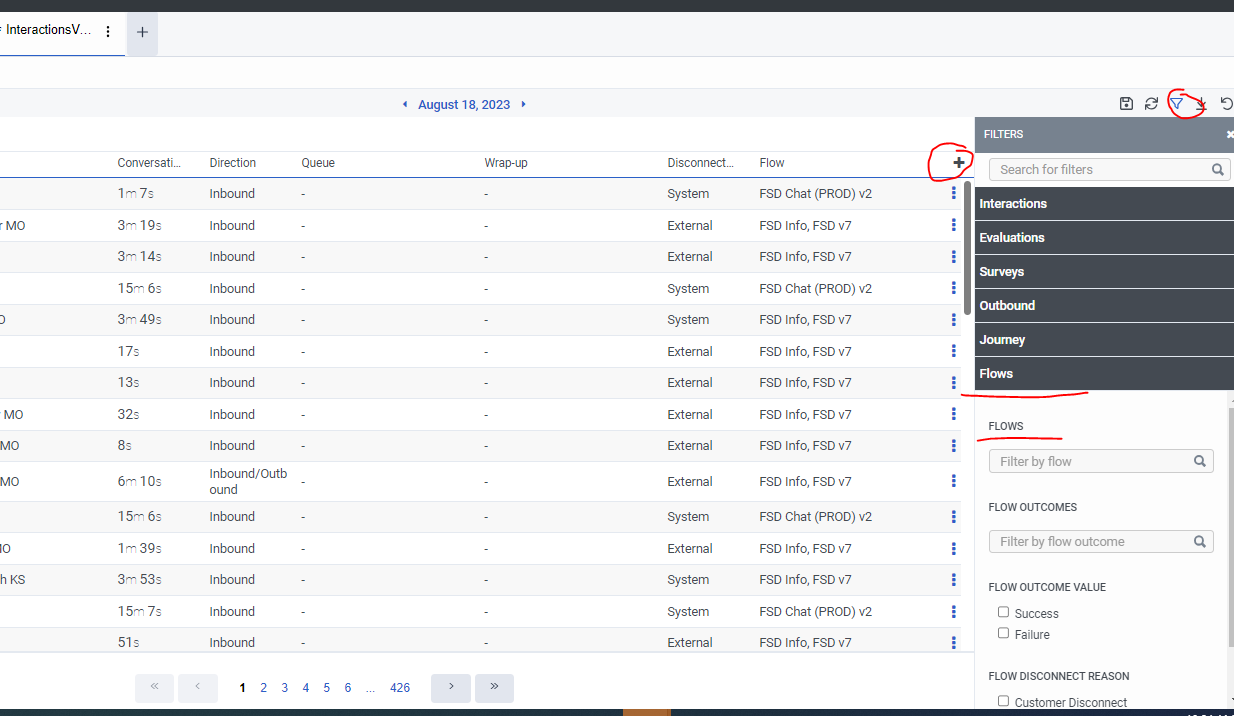Image resolution: width=1234 pixels, height=716 pixels.
Task: Focus the Search for filters field
Action: 1108,170
